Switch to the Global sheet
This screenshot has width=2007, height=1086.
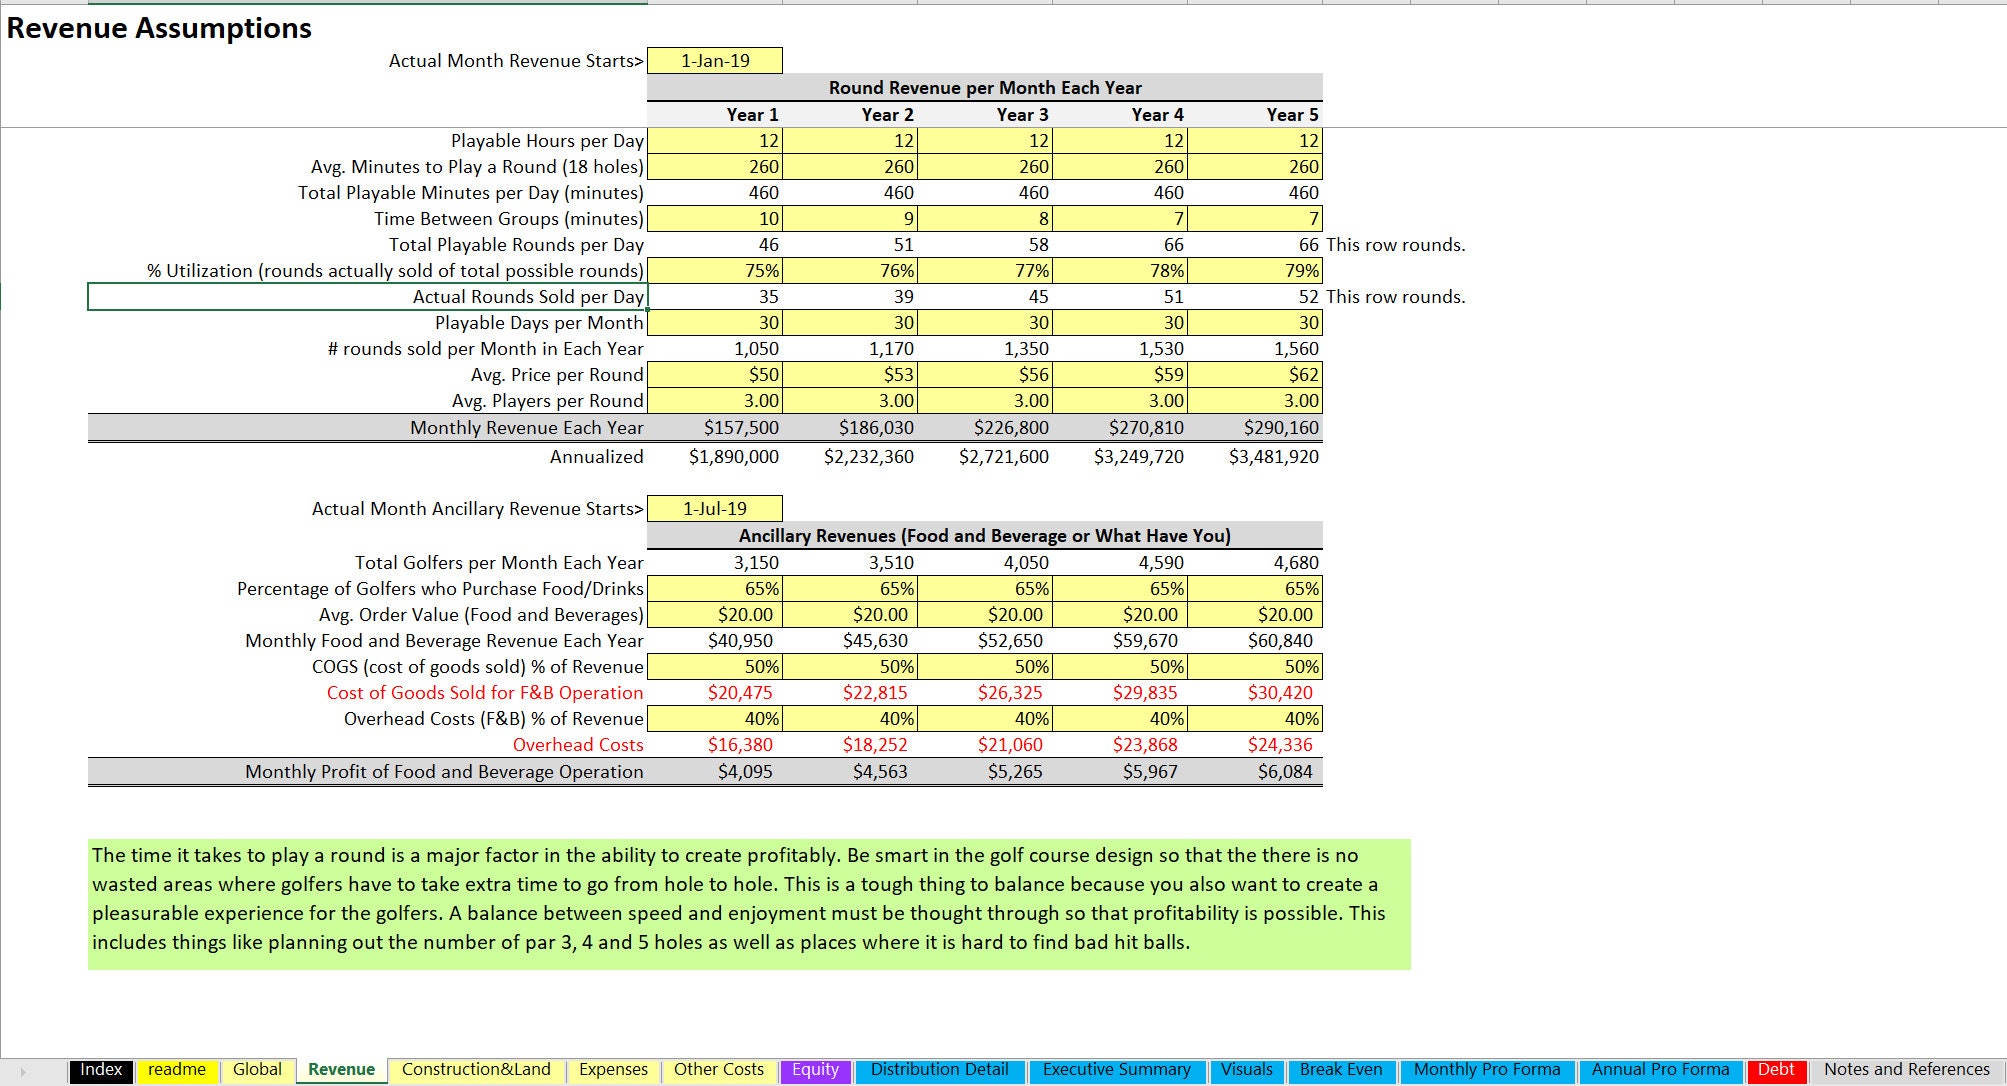point(257,1069)
